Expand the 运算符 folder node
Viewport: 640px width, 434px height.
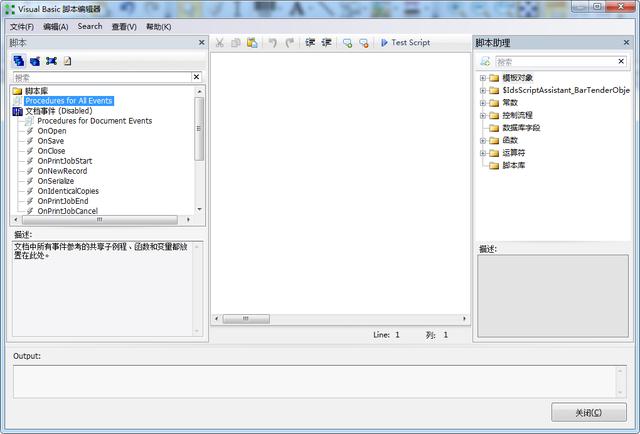482,153
